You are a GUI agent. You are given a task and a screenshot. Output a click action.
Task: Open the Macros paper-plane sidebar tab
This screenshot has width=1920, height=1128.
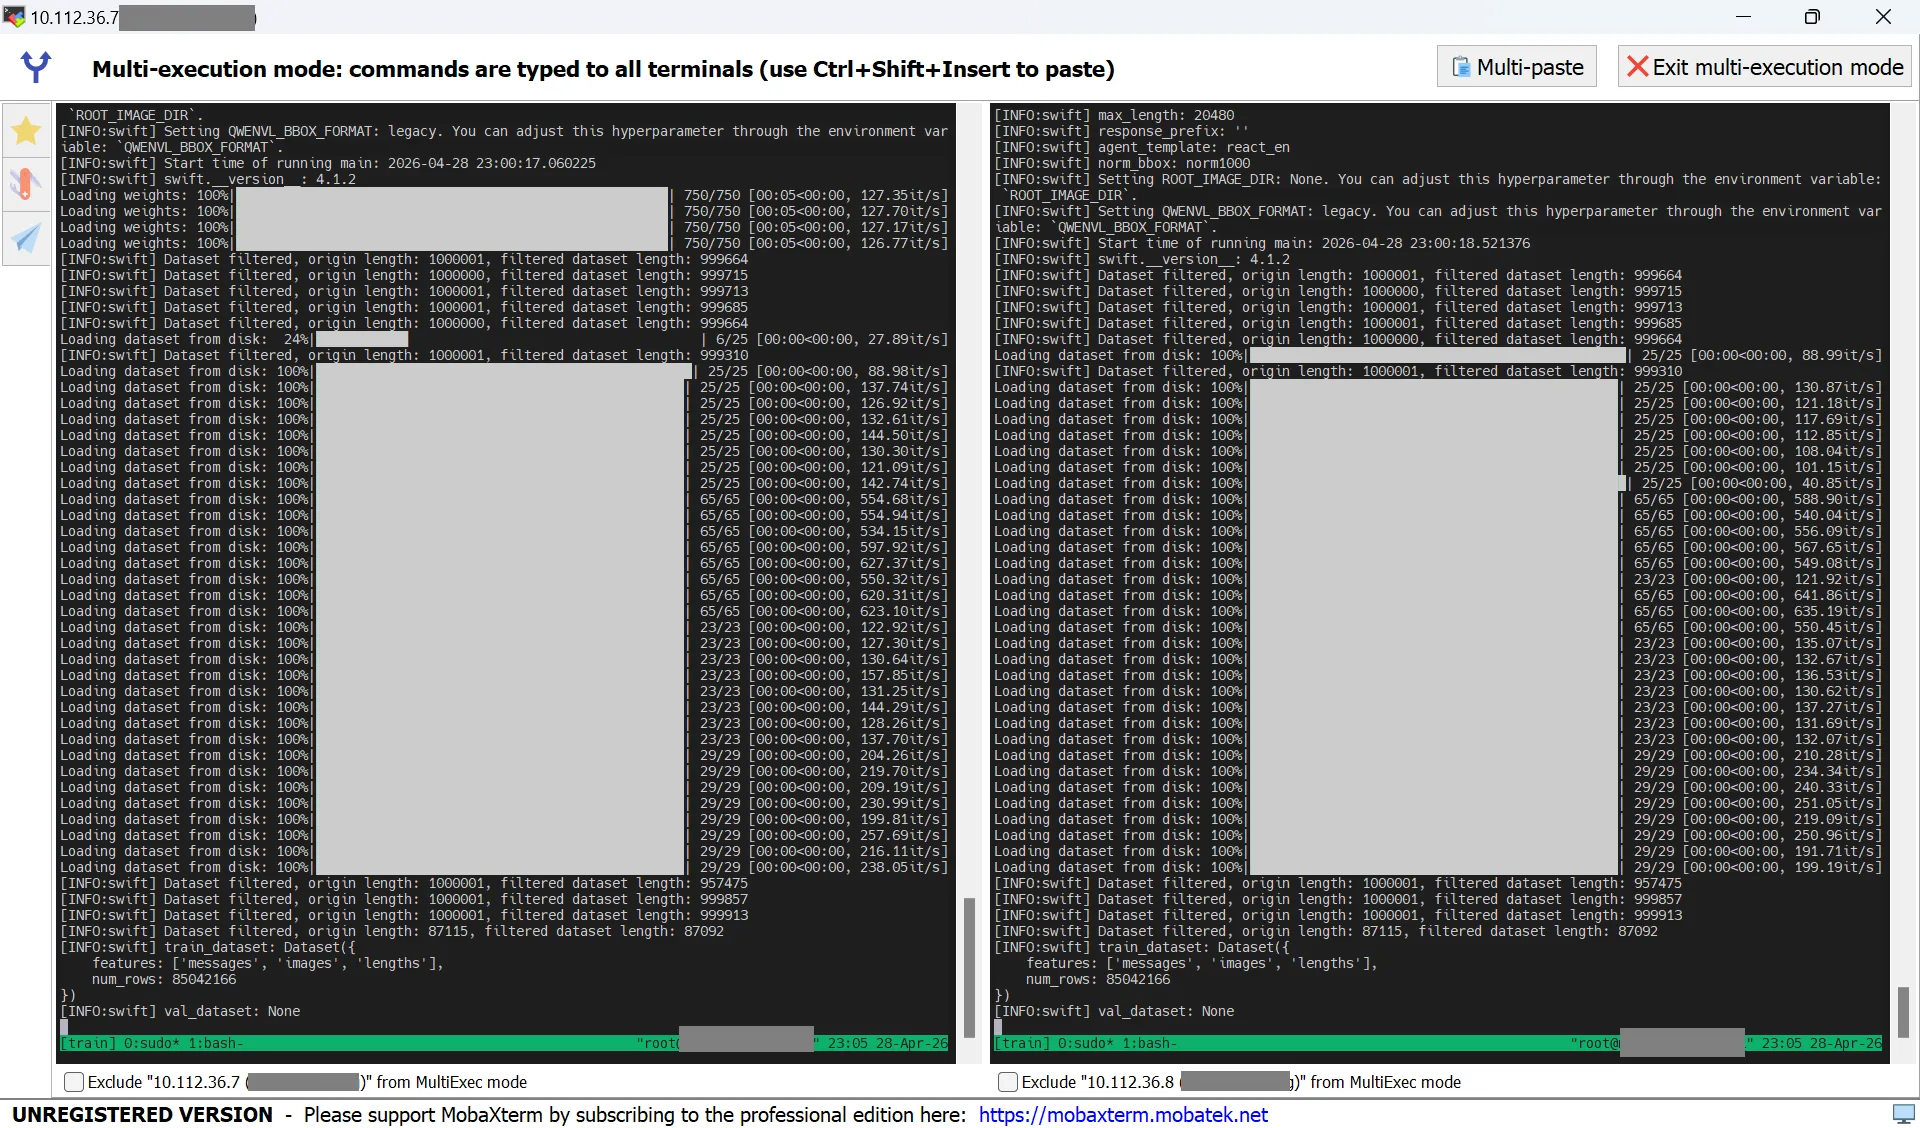(26, 238)
